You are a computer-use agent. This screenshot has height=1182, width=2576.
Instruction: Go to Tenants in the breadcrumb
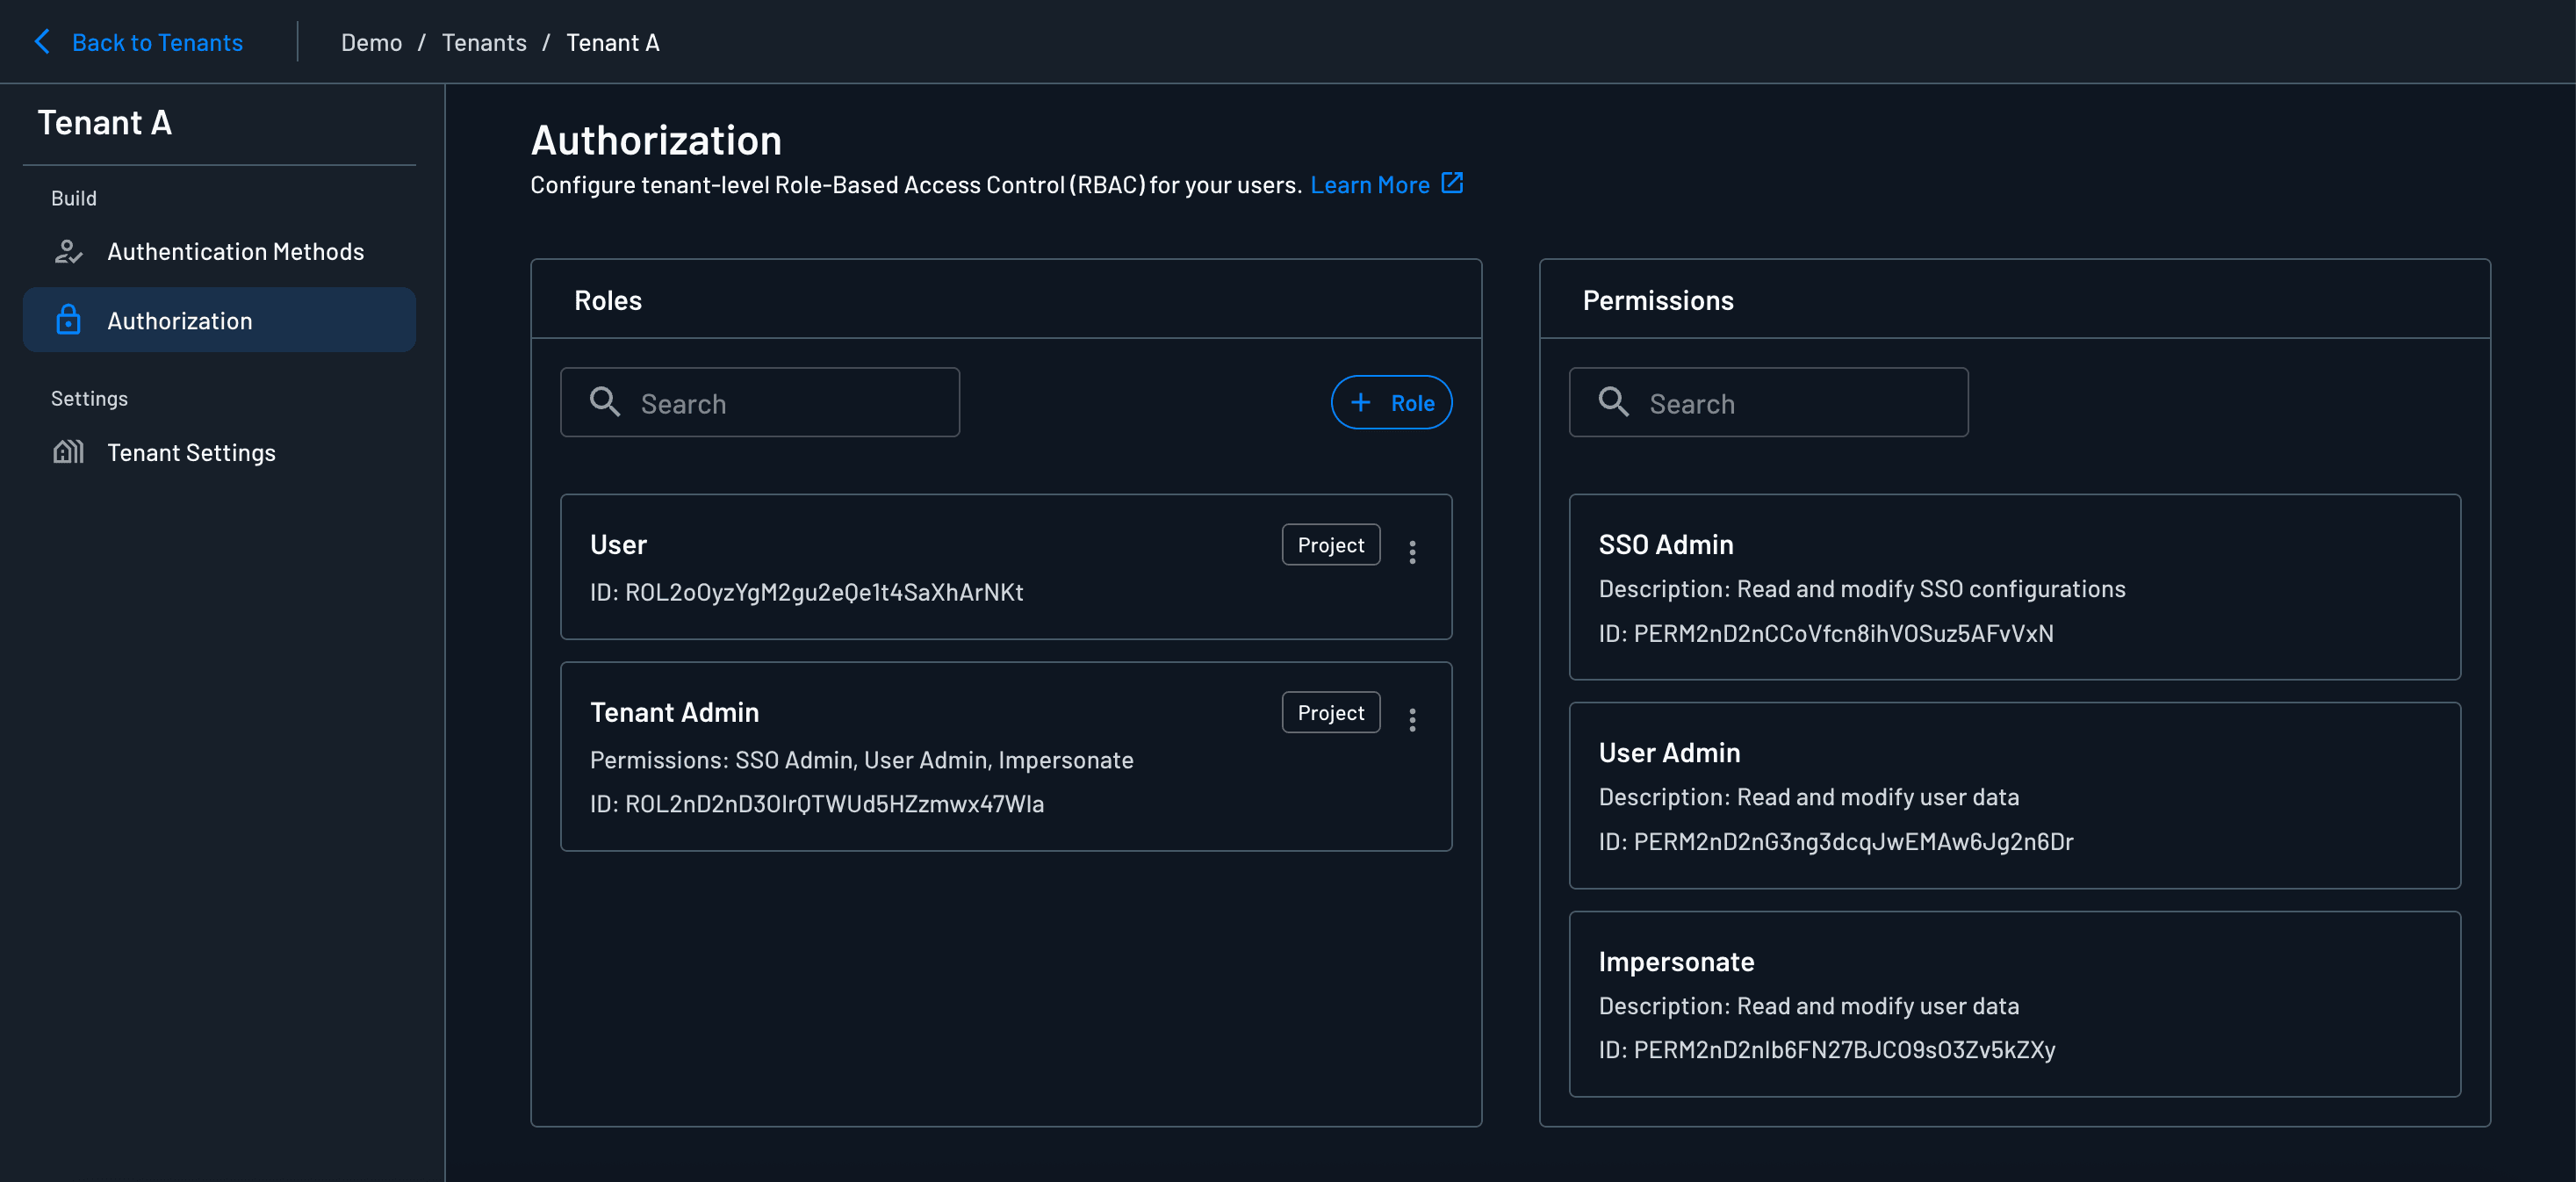pos(484,43)
